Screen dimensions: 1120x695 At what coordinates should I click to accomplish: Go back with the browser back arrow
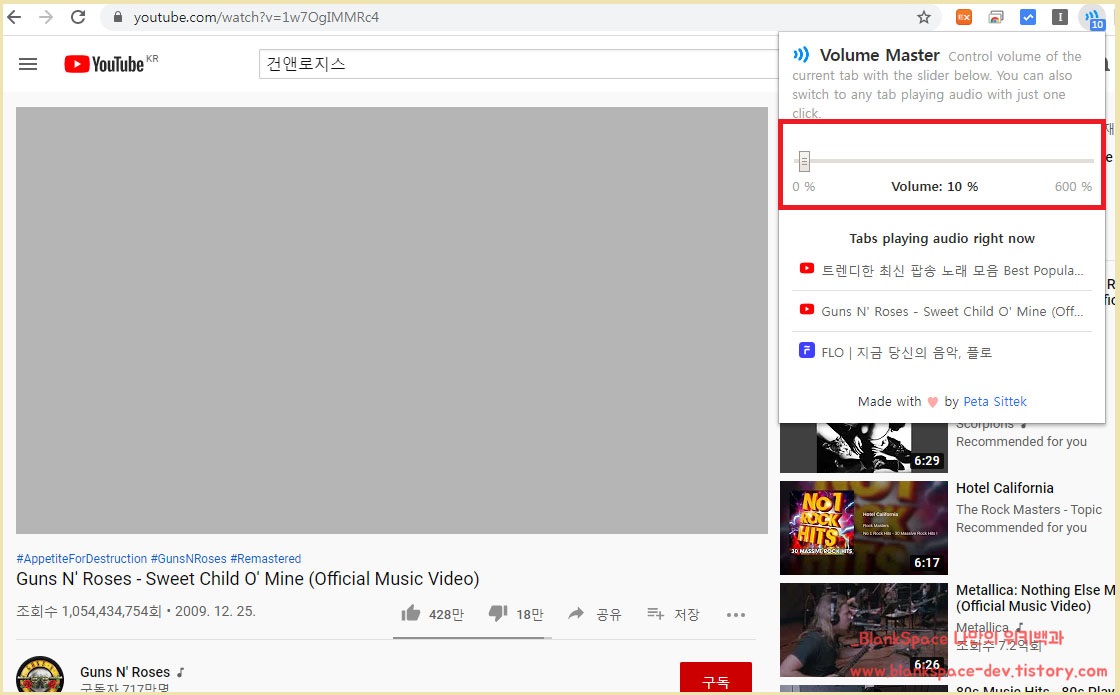tap(14, 16)
